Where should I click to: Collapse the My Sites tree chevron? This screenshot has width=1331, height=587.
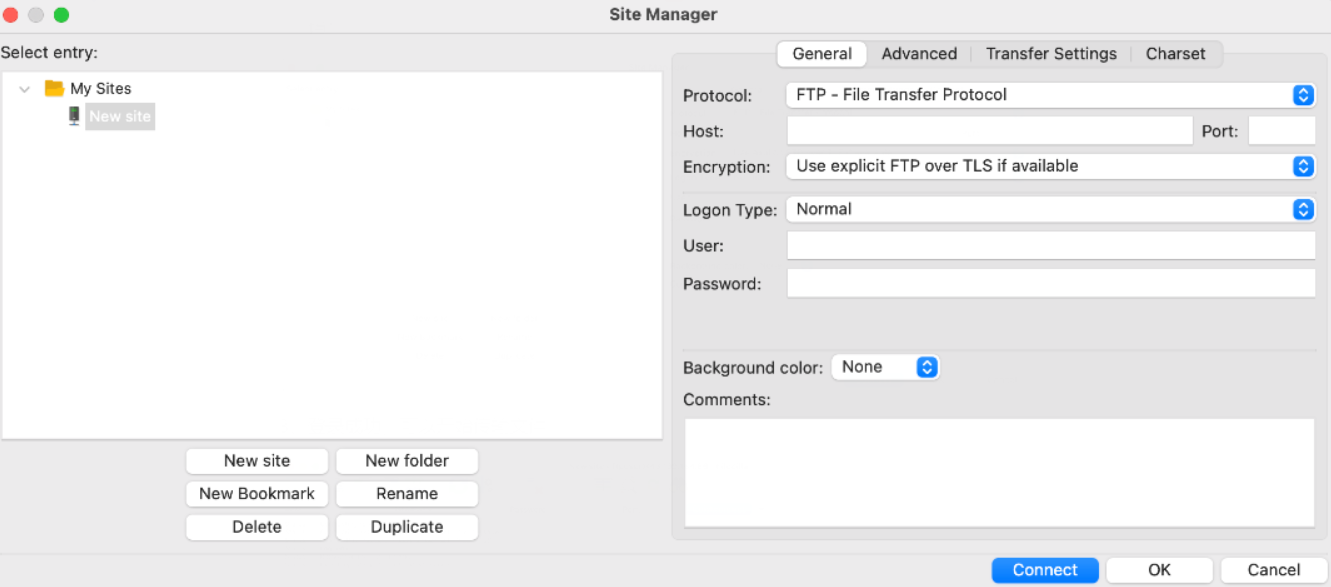click(25, 89)
